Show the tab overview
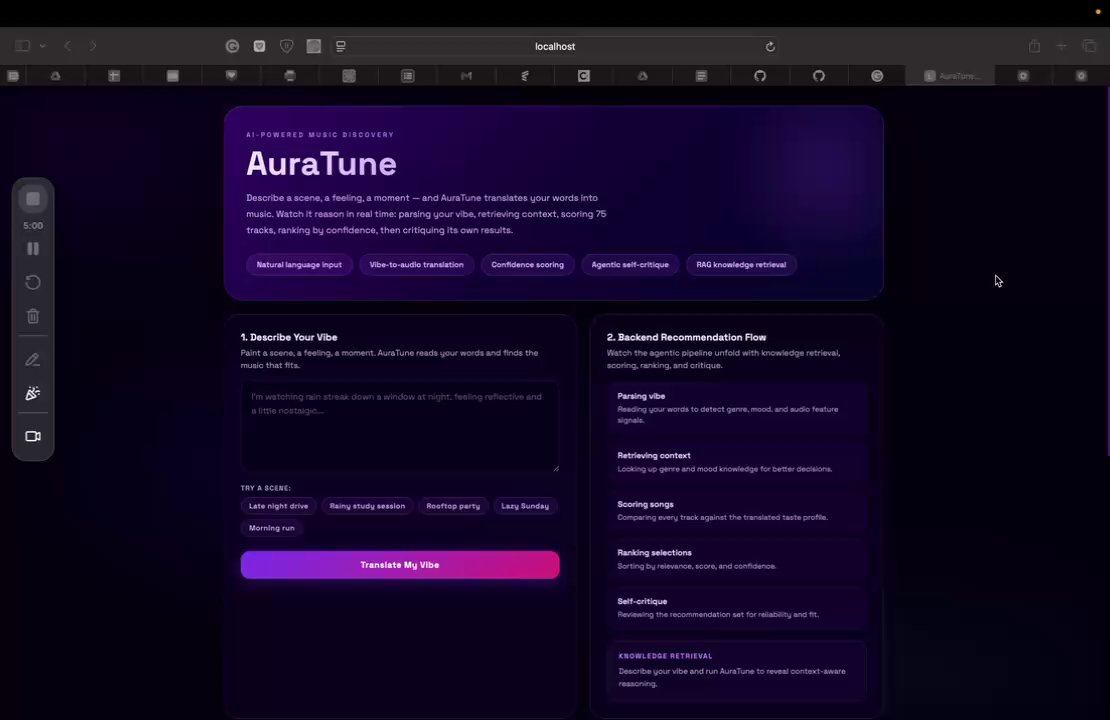 (x=1089, y=46)
